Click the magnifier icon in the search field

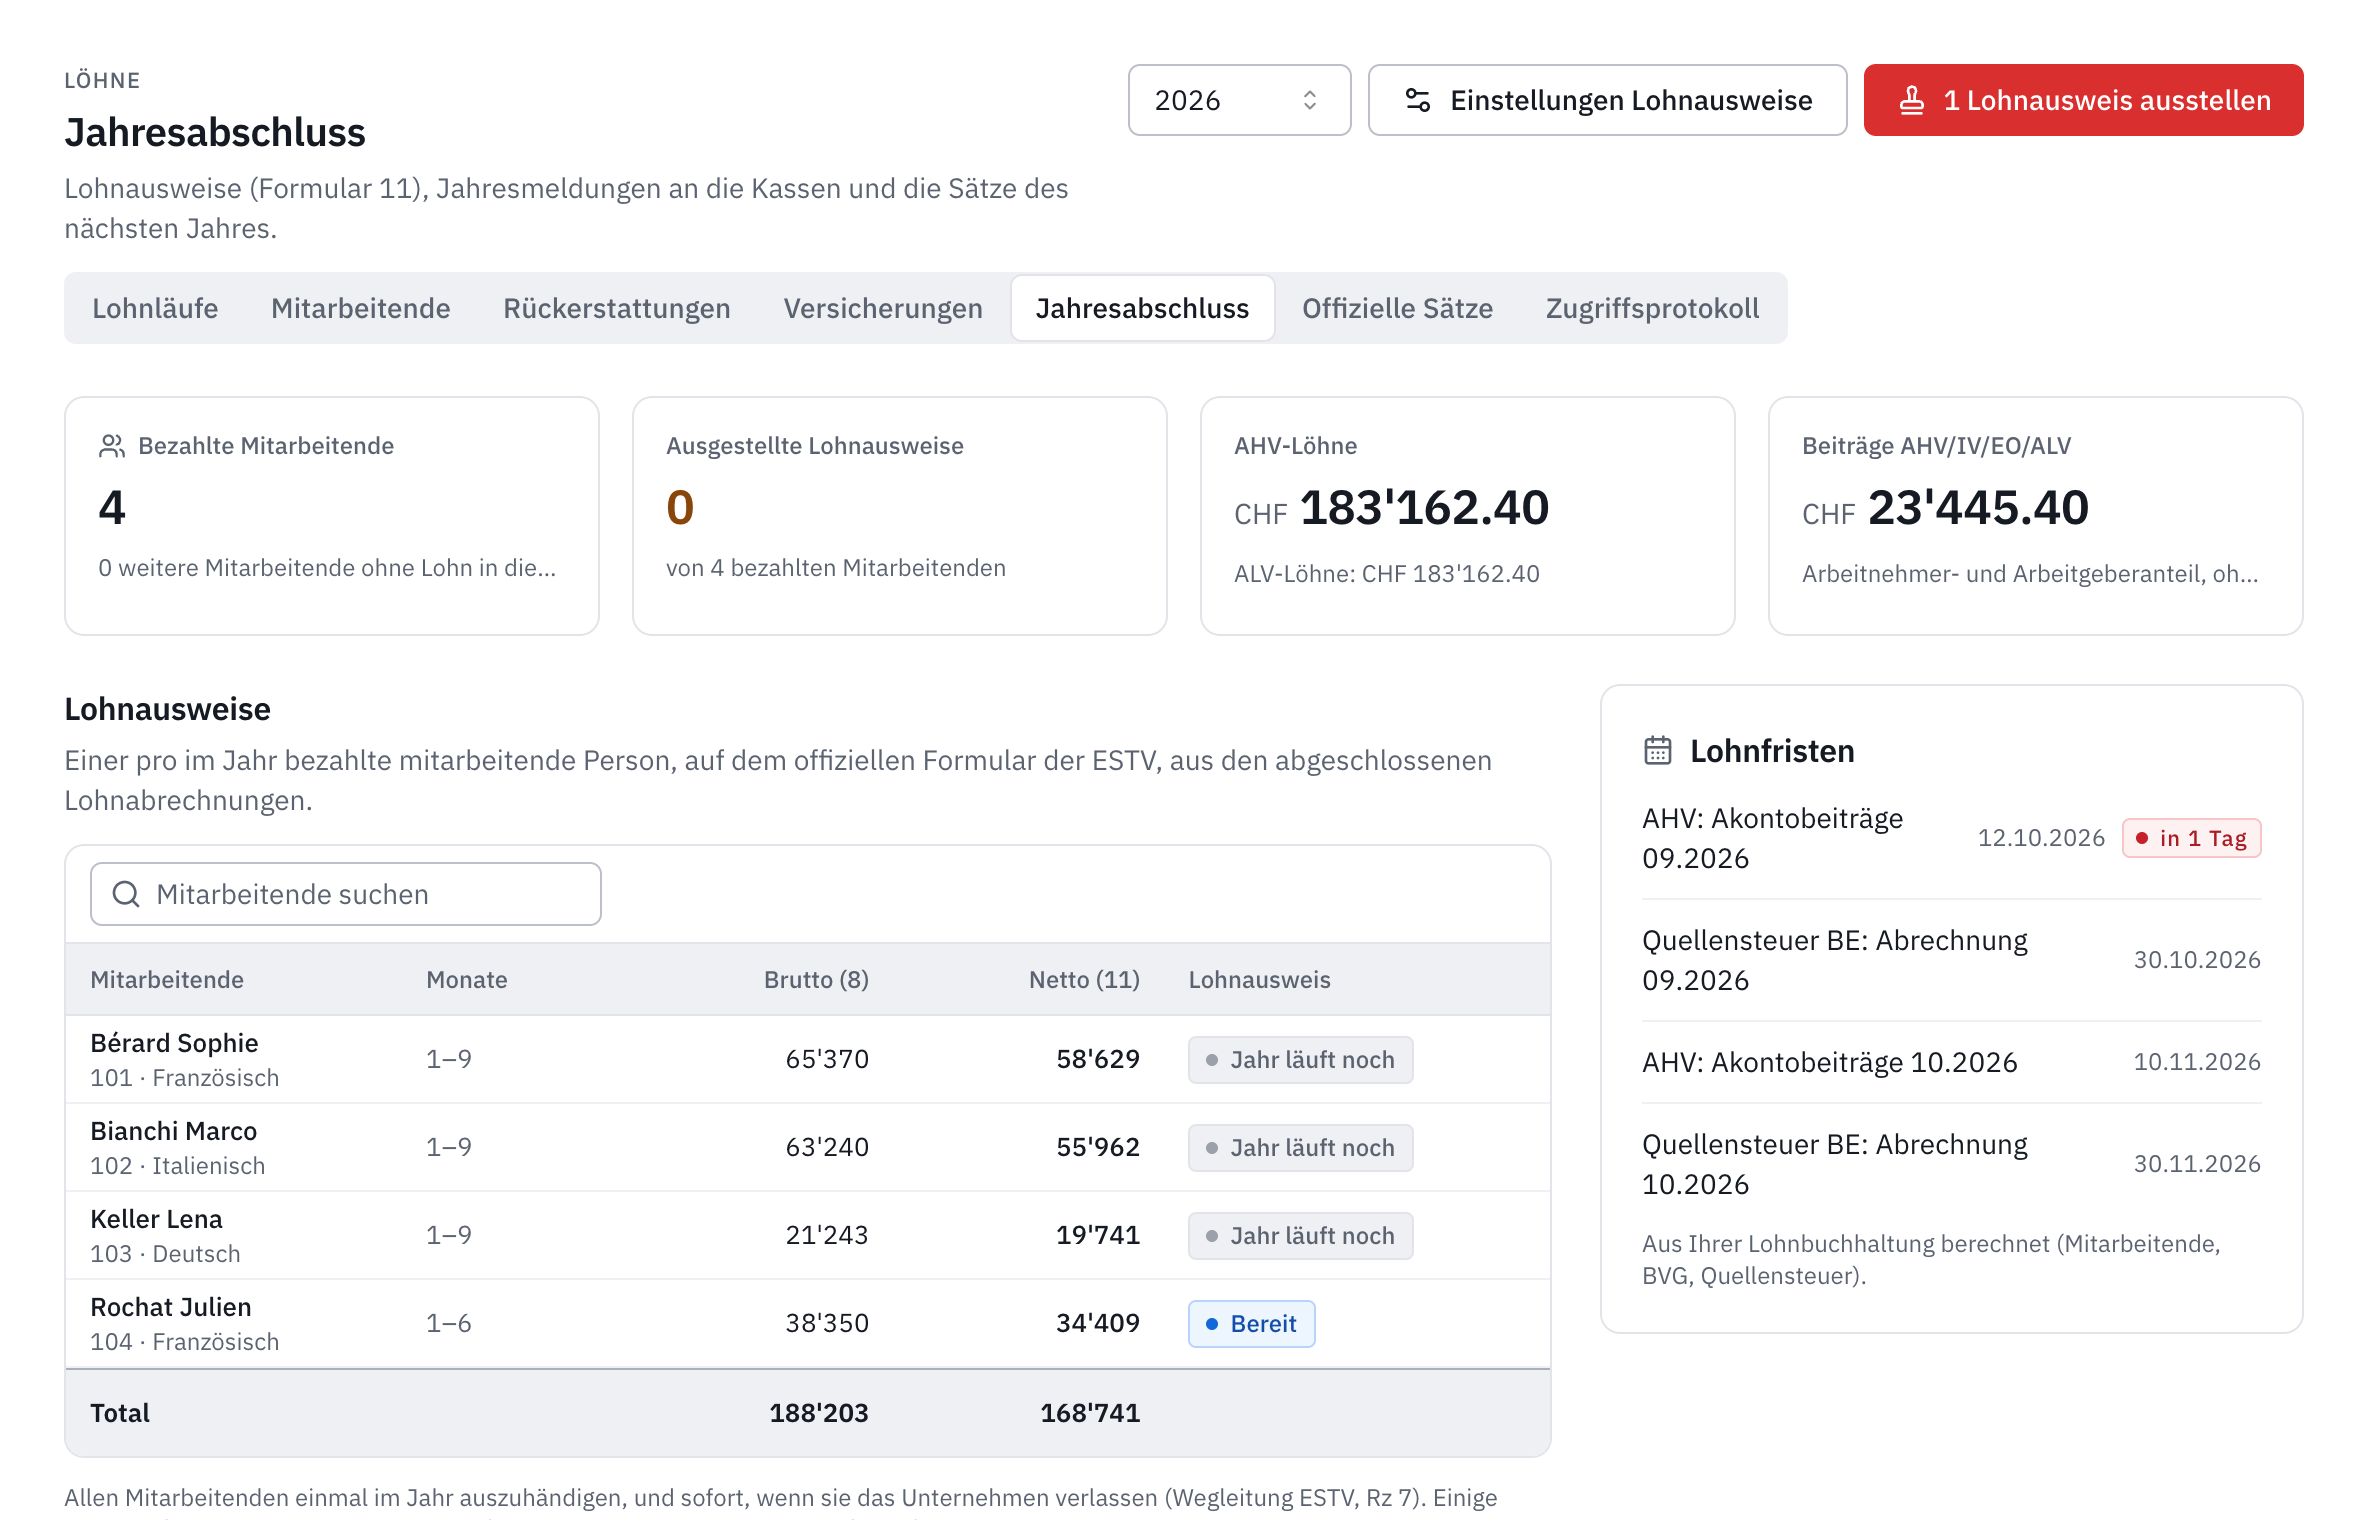click(126, 894)
